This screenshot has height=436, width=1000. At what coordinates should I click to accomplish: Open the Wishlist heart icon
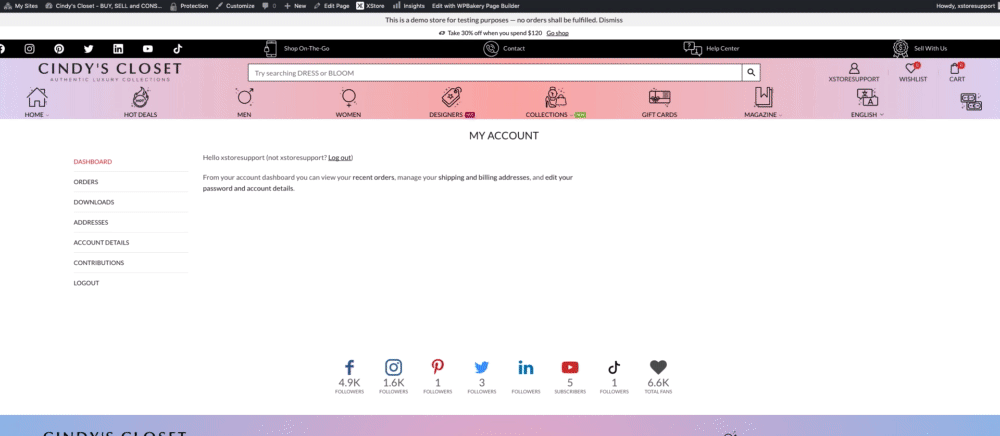(x=911, y=68)
